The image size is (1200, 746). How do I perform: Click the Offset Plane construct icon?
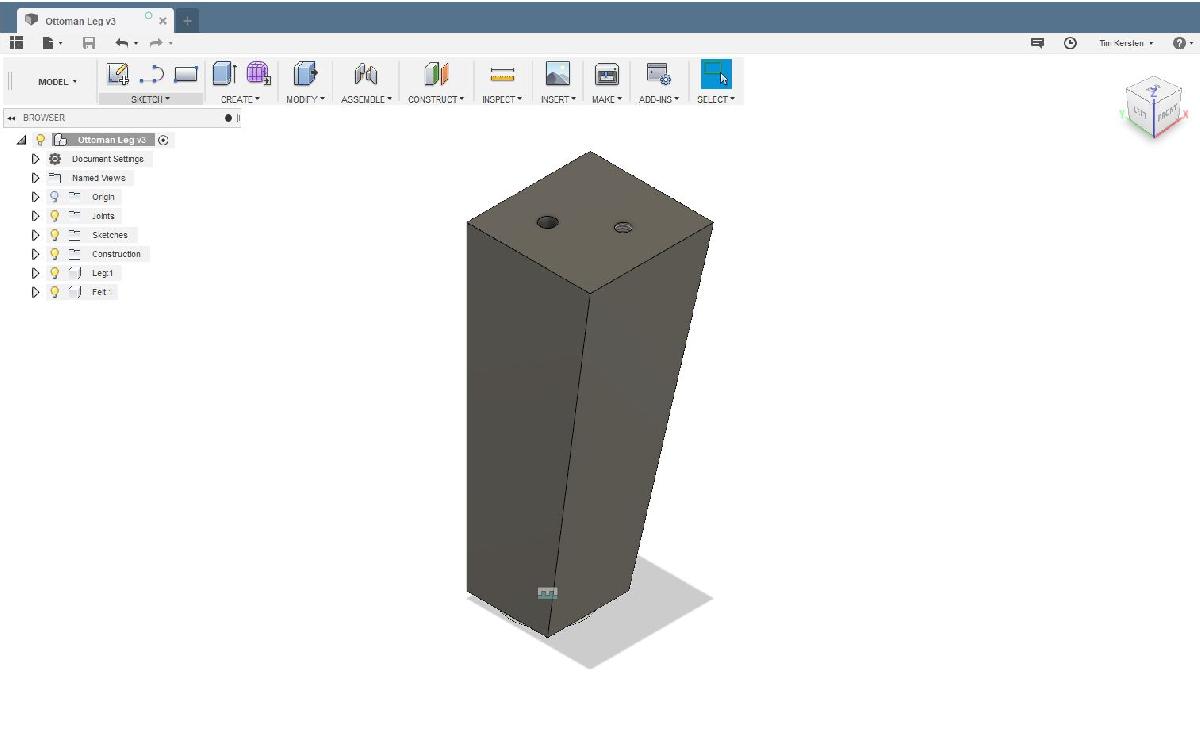tap(436, 74)
